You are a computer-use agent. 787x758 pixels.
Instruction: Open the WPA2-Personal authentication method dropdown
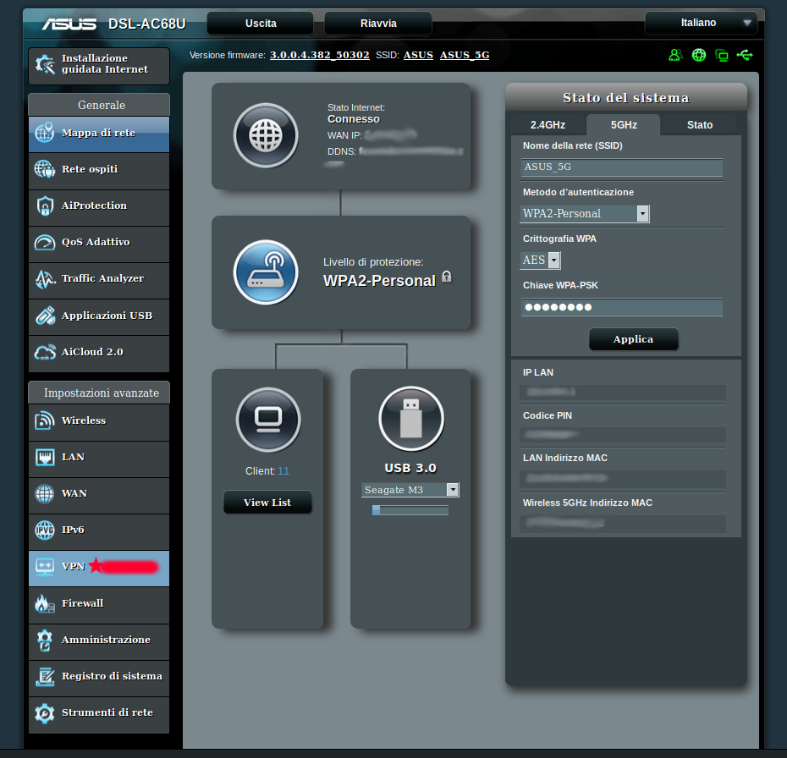(585, 213)
